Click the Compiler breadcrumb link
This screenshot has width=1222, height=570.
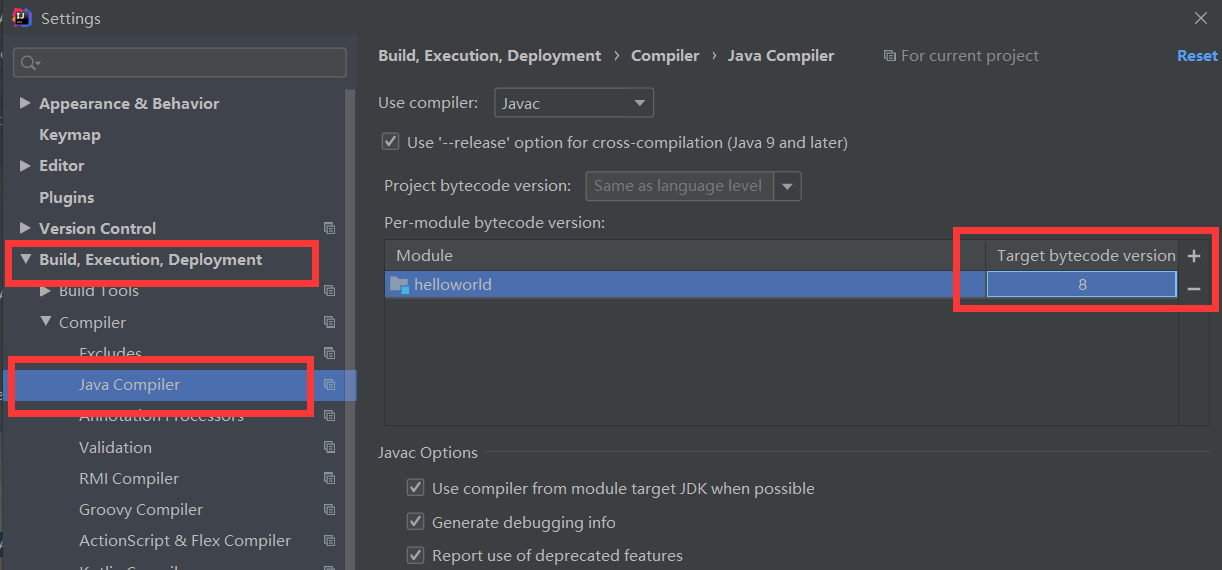(665, 56)
